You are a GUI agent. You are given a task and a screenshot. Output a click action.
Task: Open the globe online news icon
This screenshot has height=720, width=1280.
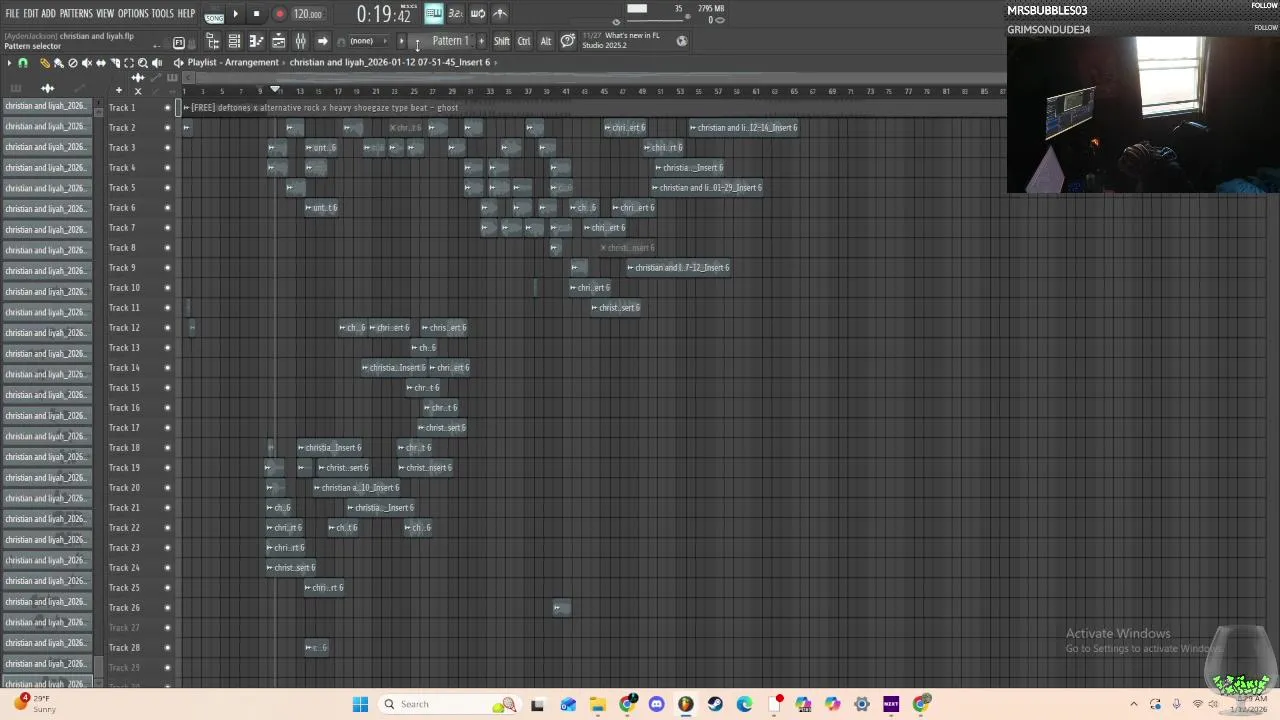pos(682,41)
